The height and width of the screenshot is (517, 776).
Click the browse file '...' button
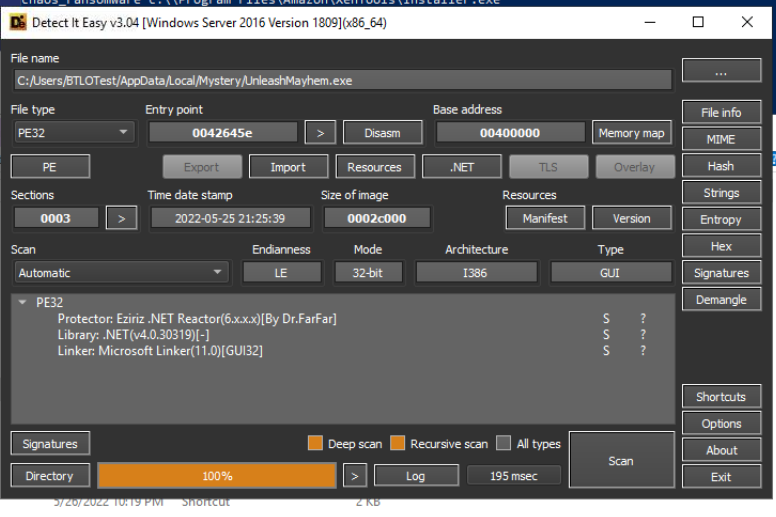[x=721, y=71]
